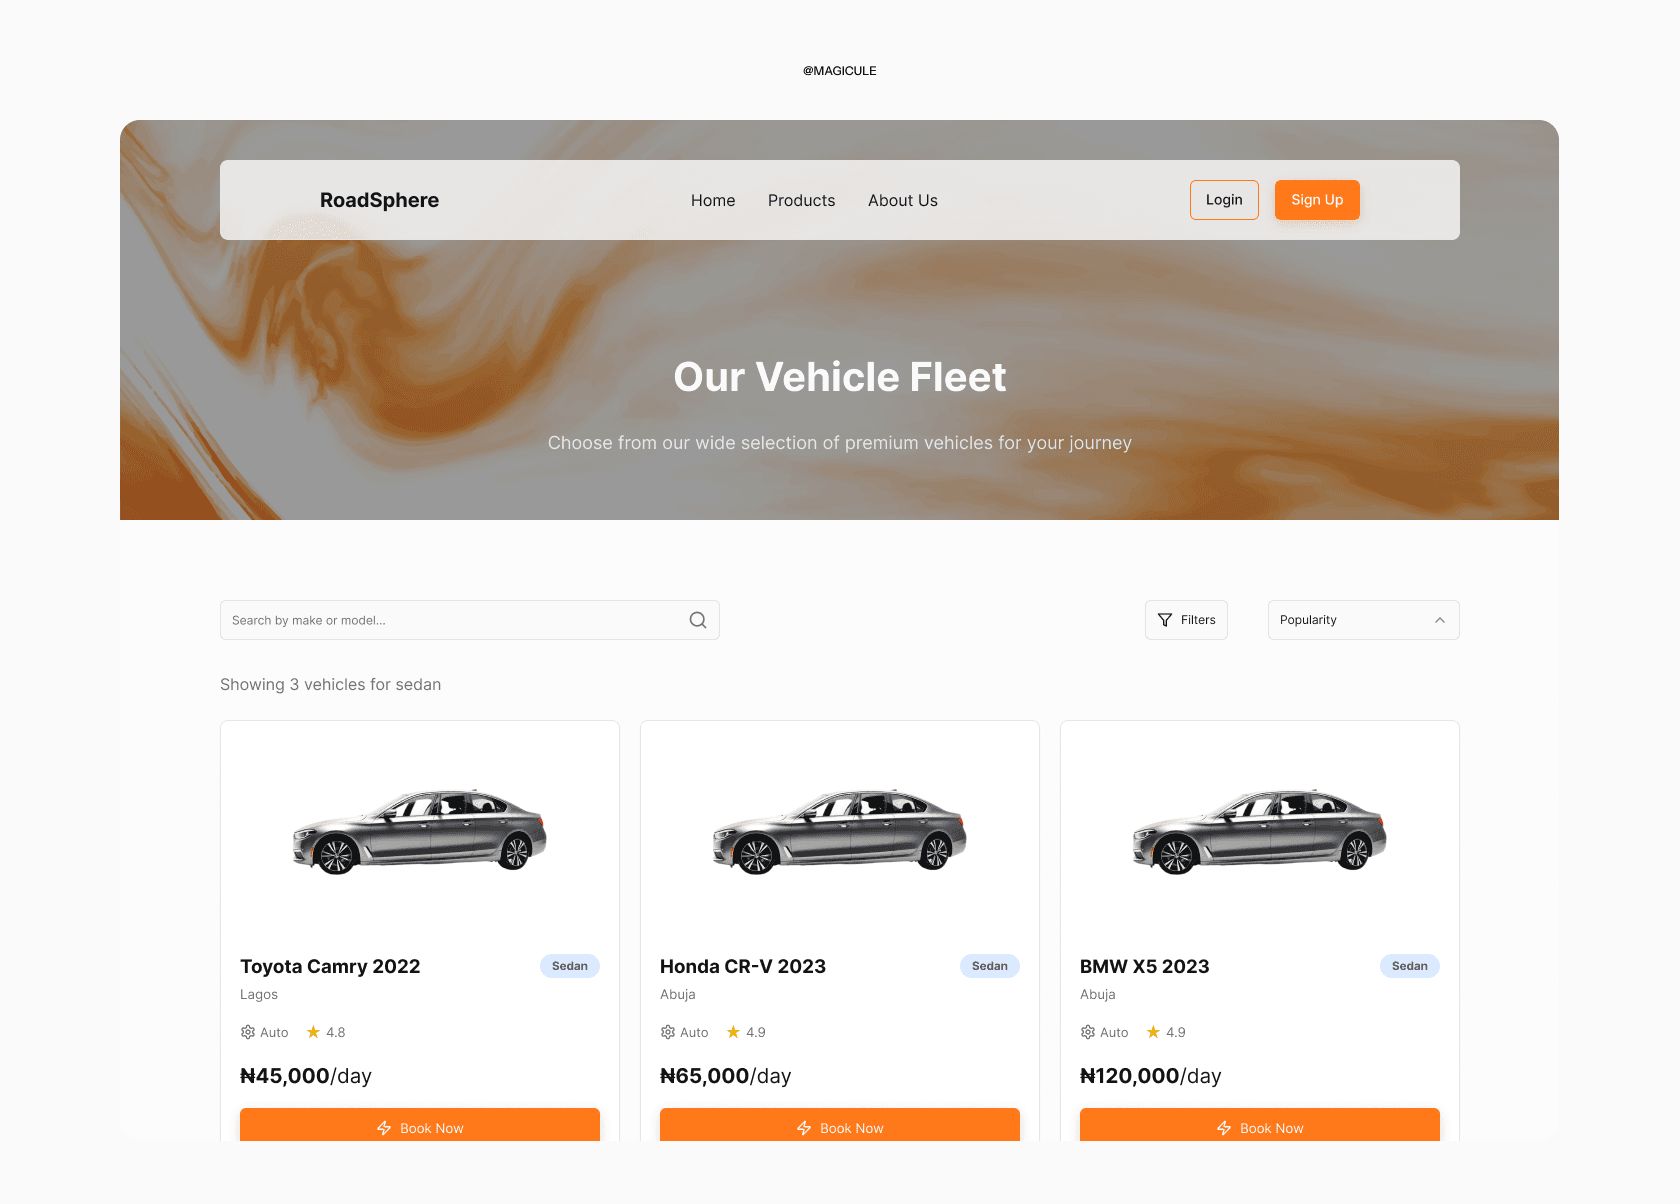Click the search magnifier icon

pyautogui.click(x=698, y=620)
